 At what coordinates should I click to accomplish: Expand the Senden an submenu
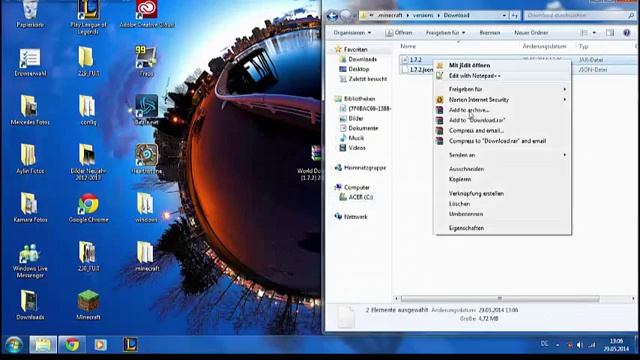502,155
